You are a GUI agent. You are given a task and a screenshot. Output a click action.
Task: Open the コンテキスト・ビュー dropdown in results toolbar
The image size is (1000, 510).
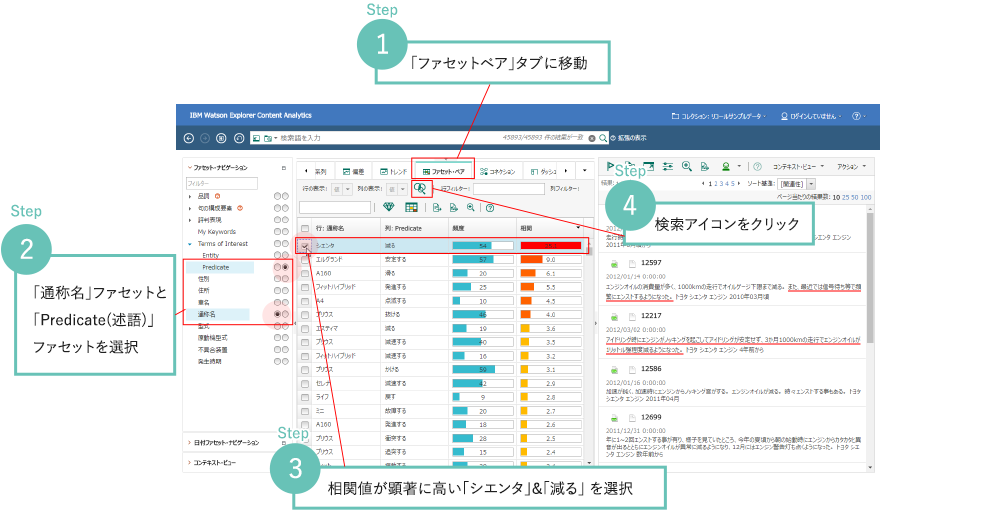[798, 166]
